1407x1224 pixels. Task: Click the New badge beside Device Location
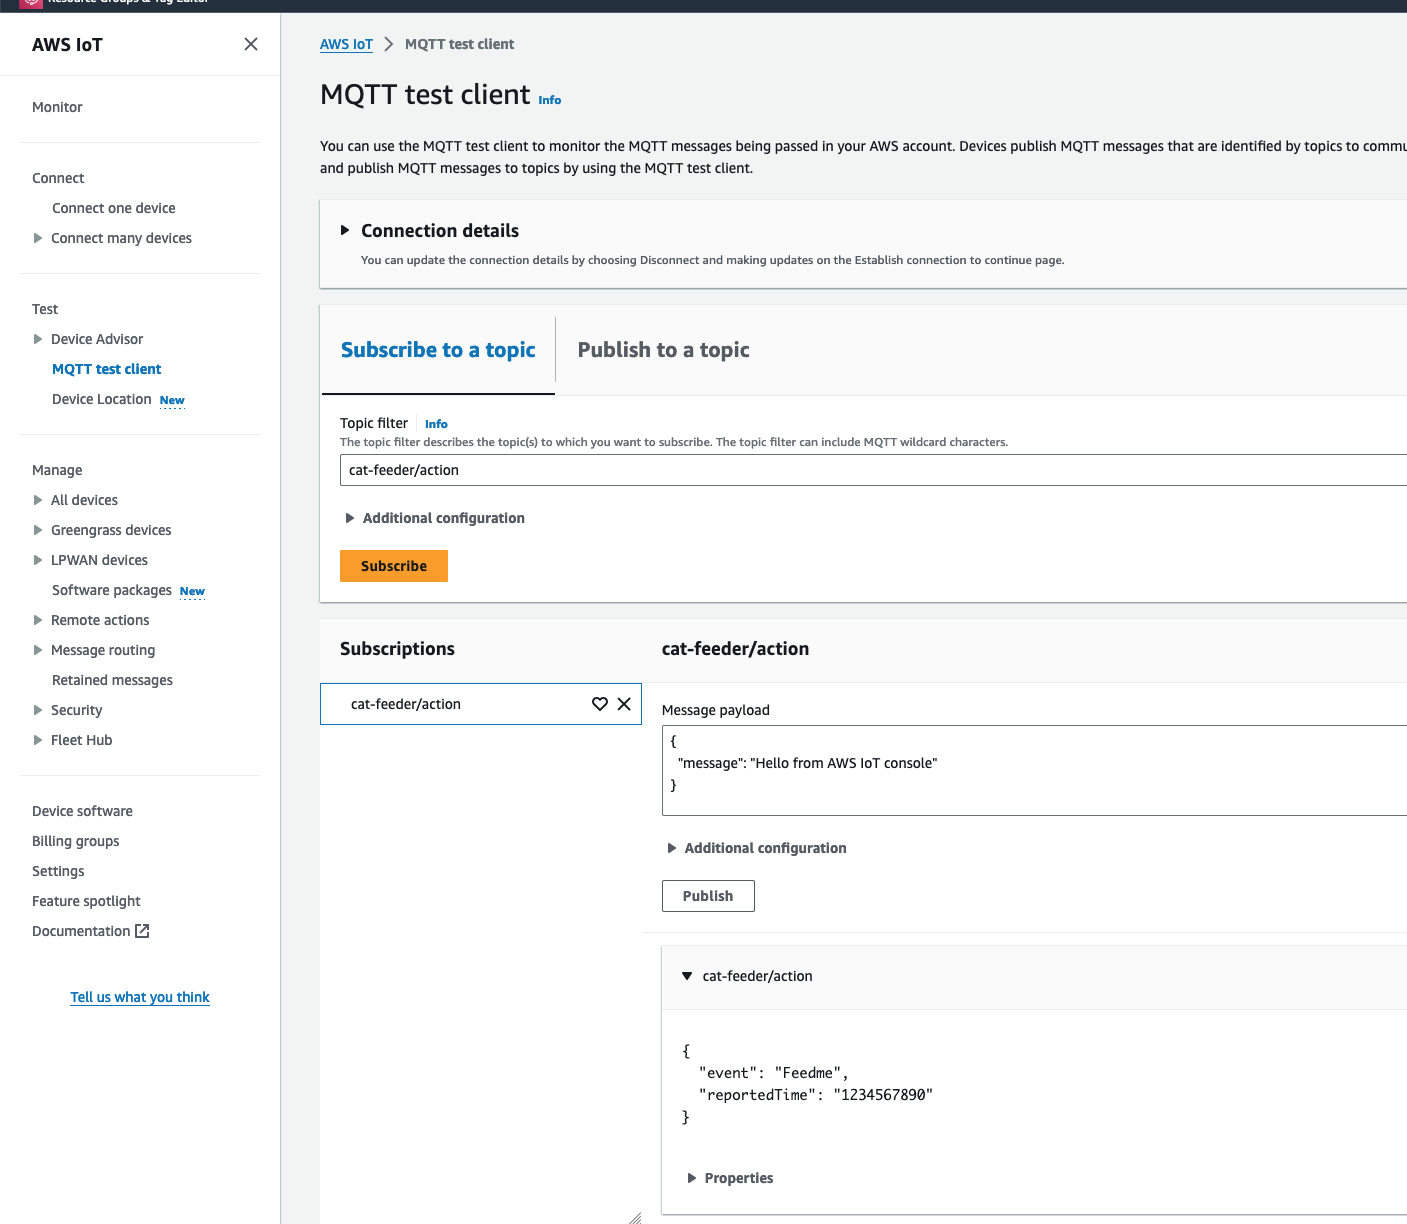[172, 400]
